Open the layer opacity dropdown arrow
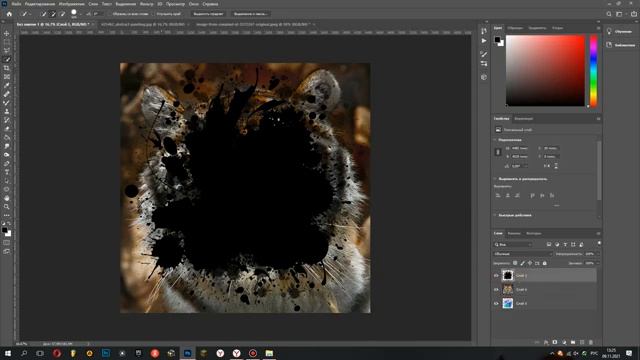 pos(597,254)
